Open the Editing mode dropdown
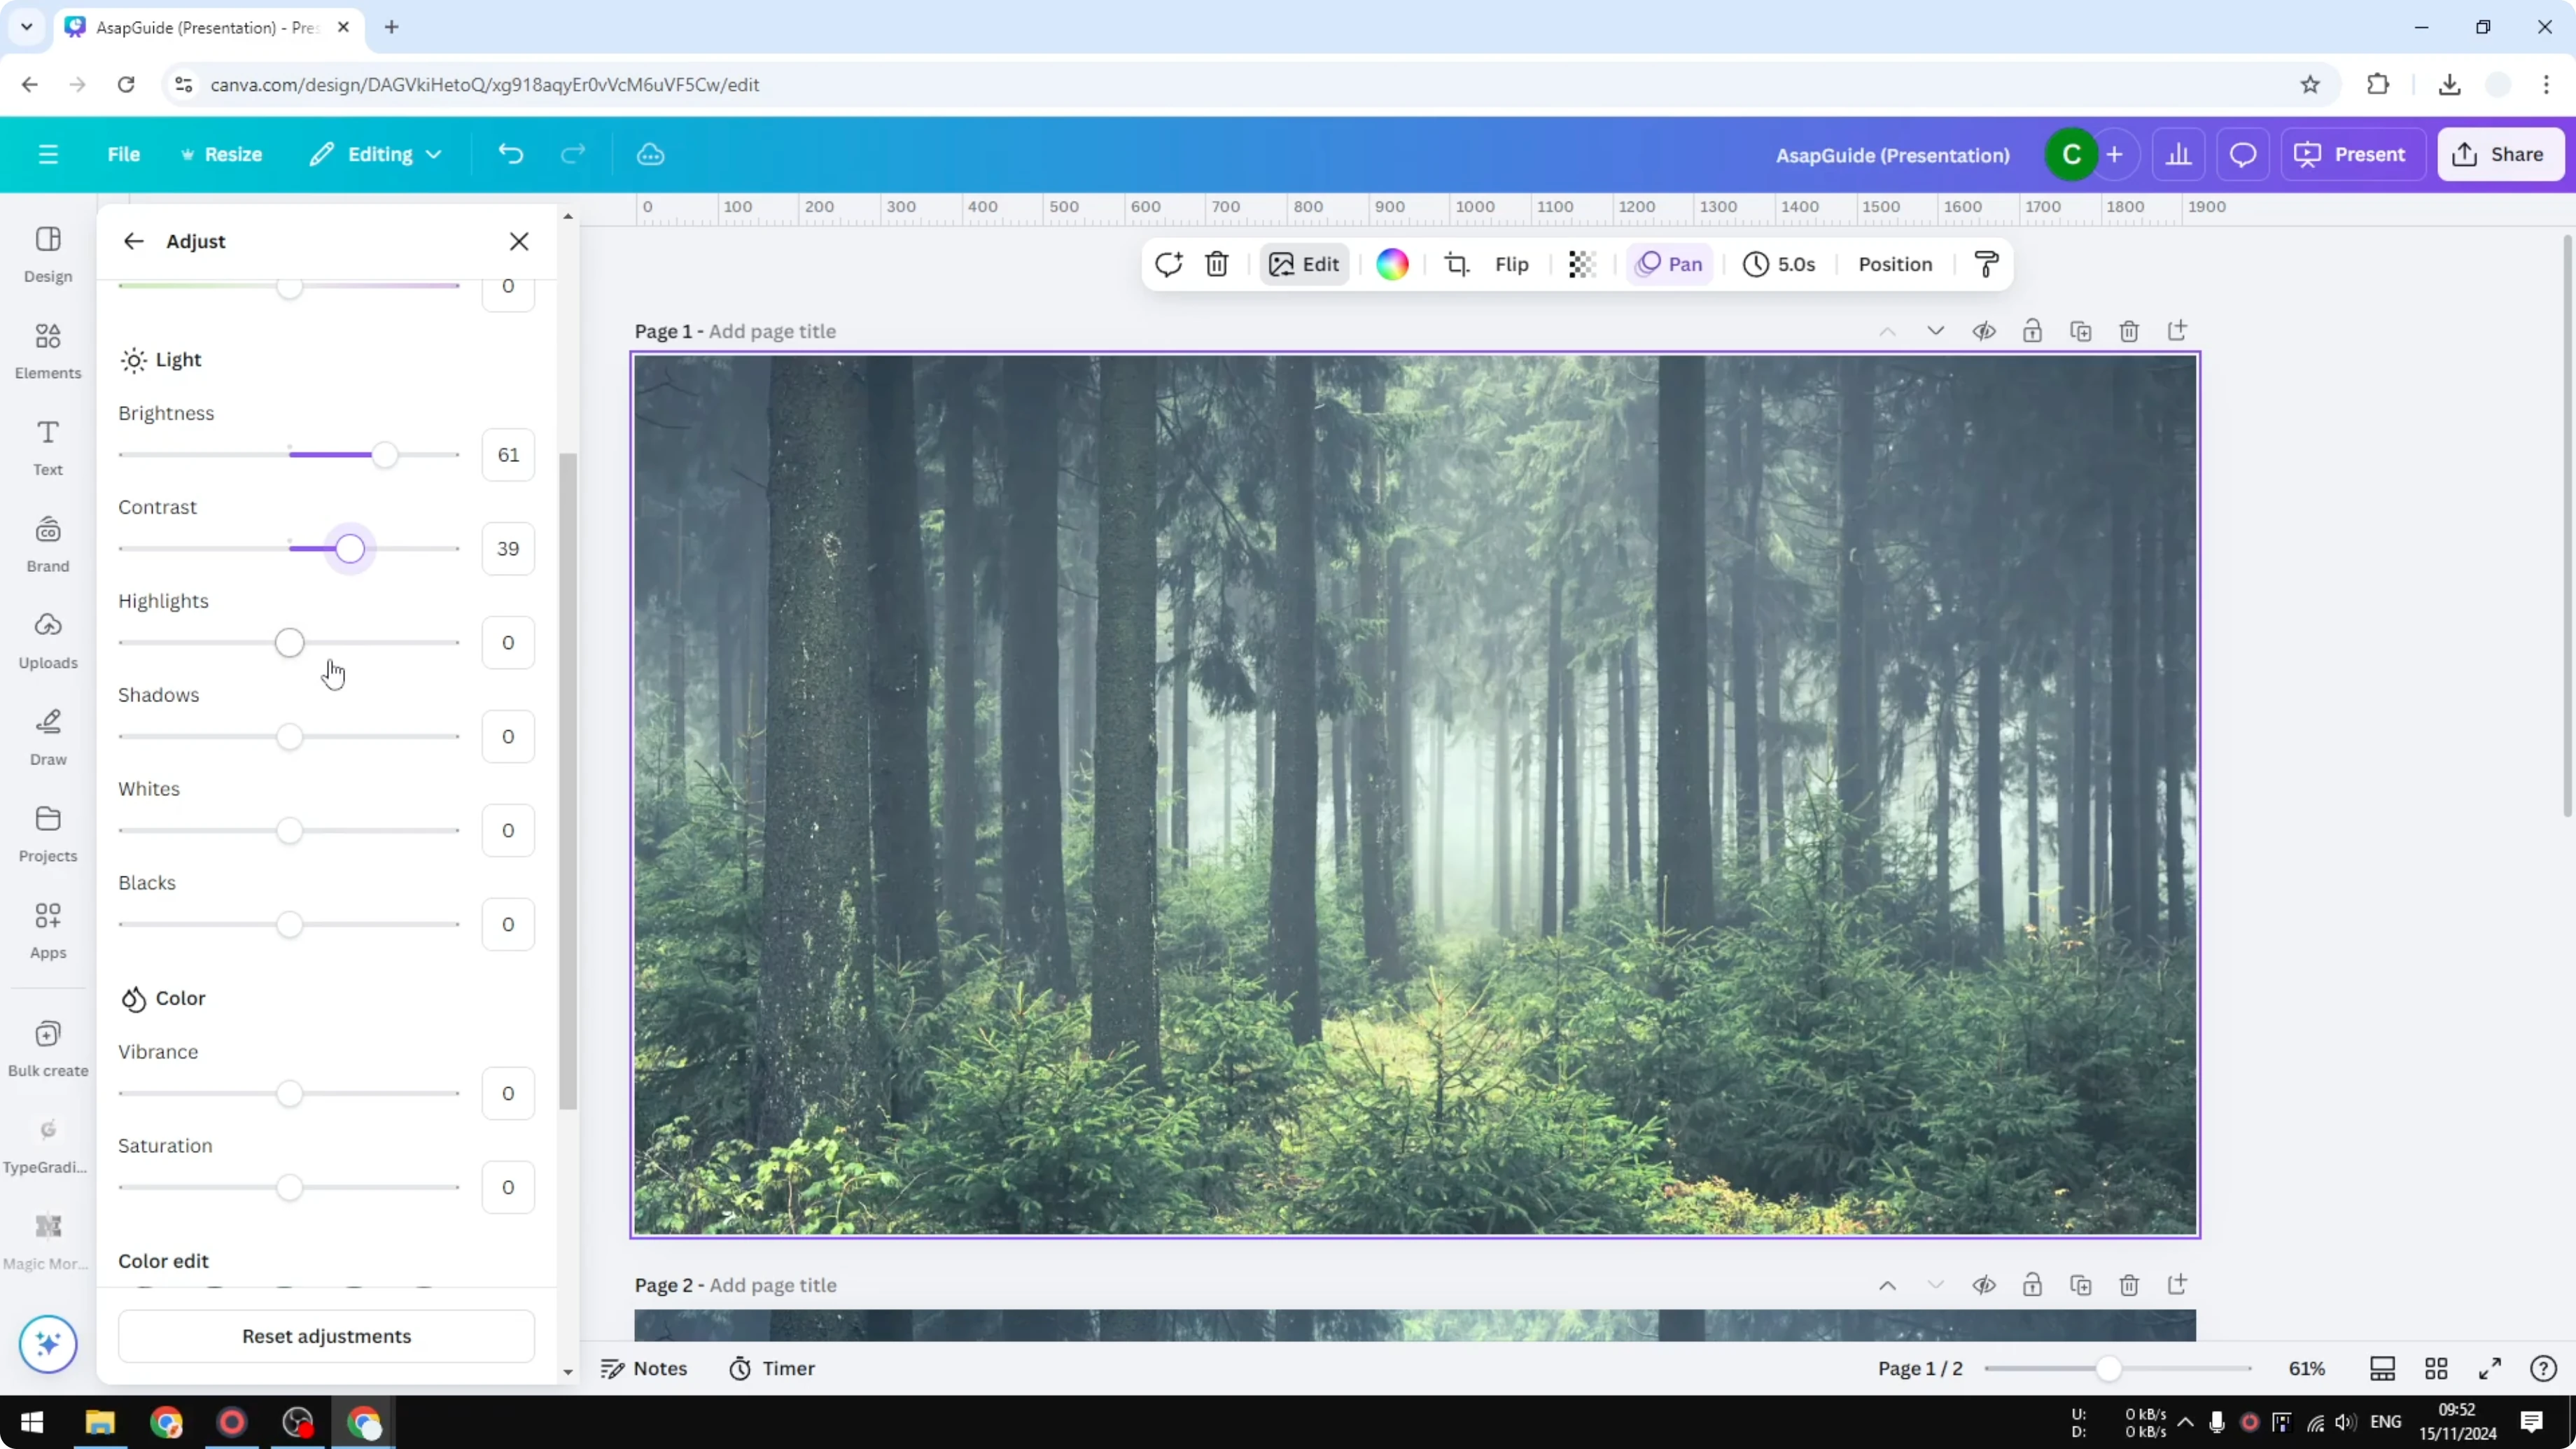The width and height of the screenshot is (2576, 1449). 376,154
